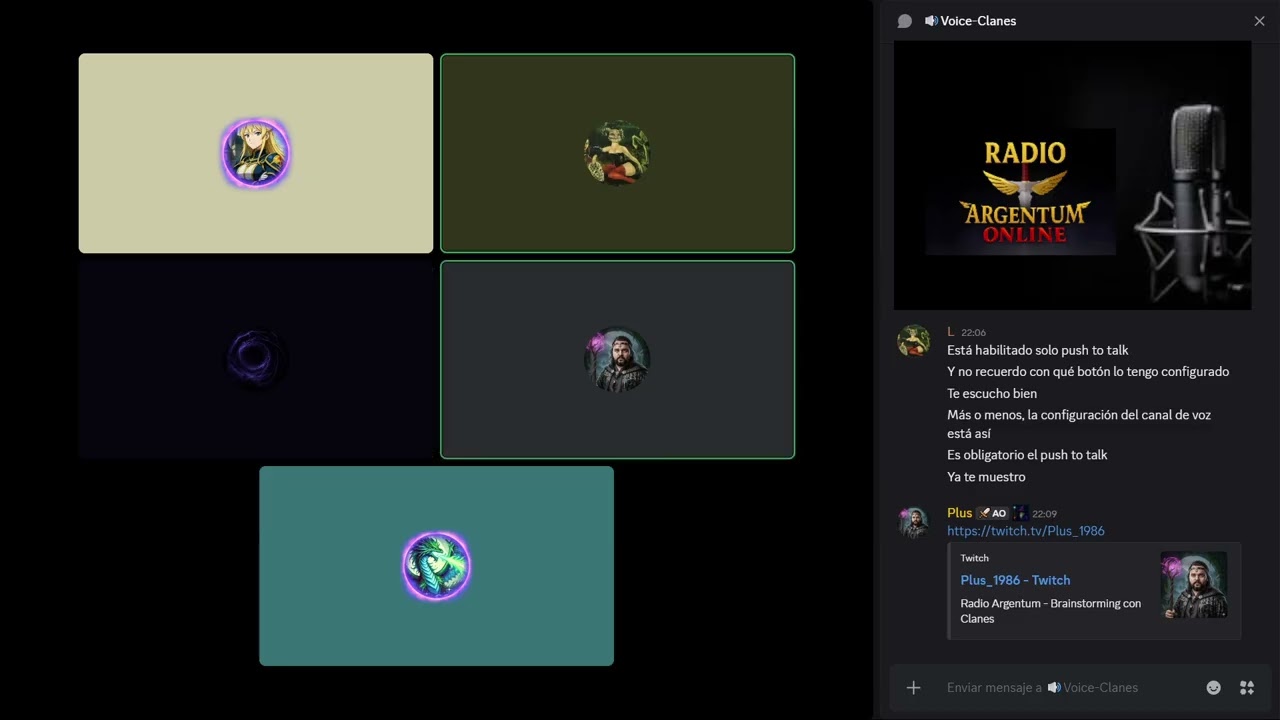
Task: Click message "Es obligatorio el push to talk"
Action: click(1027, 455)
